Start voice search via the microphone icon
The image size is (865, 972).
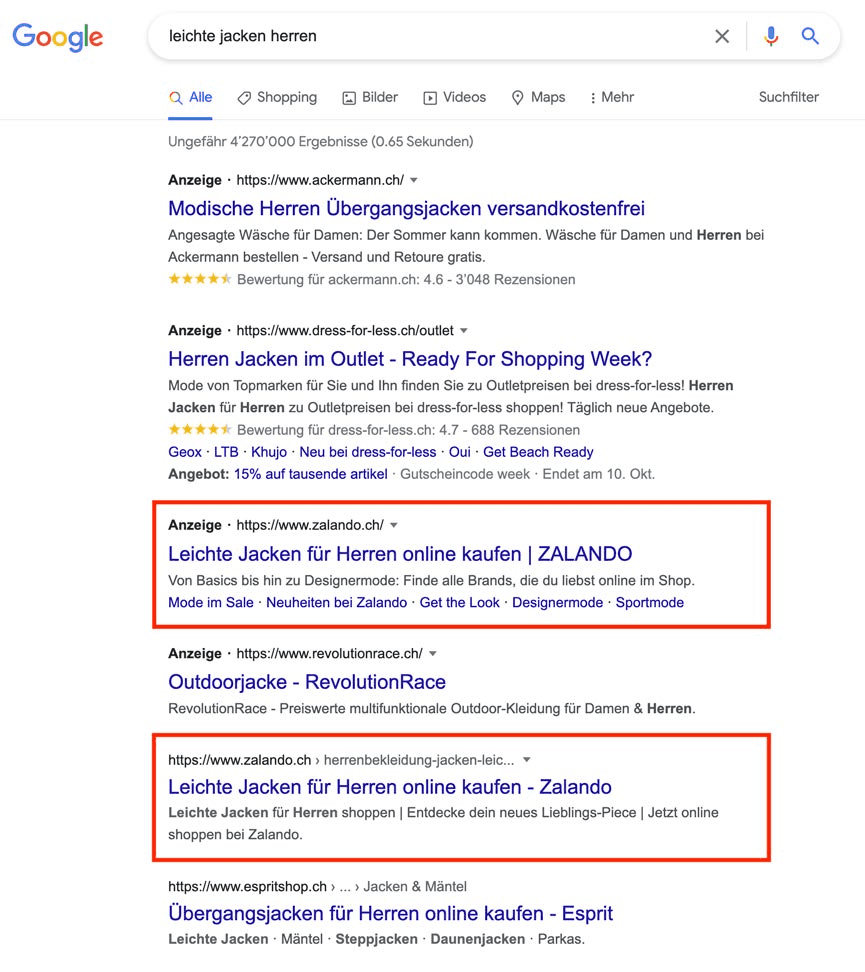[x=770, y=35]
